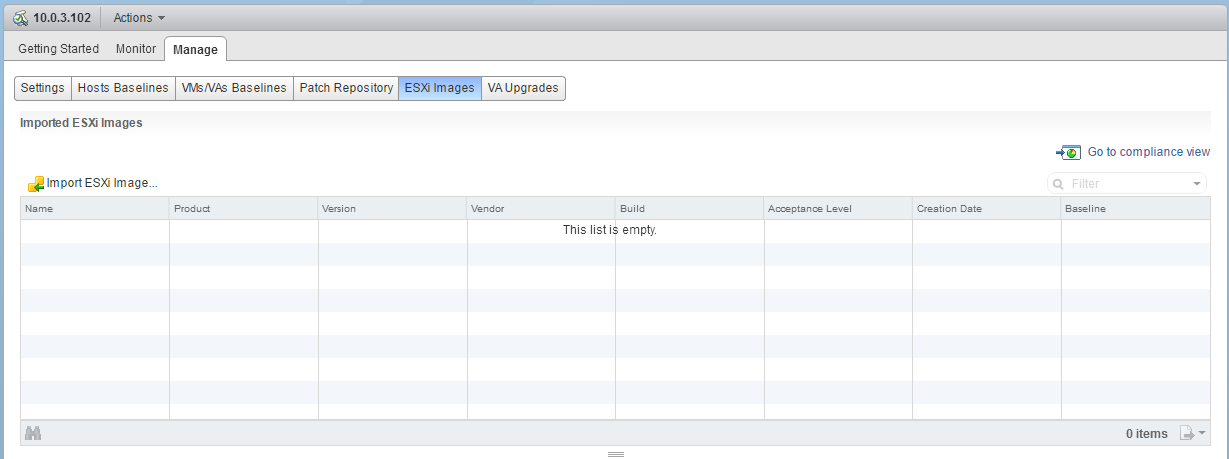
Task: Sort by the Creation Date column header
Action: (x=987, y=208)
